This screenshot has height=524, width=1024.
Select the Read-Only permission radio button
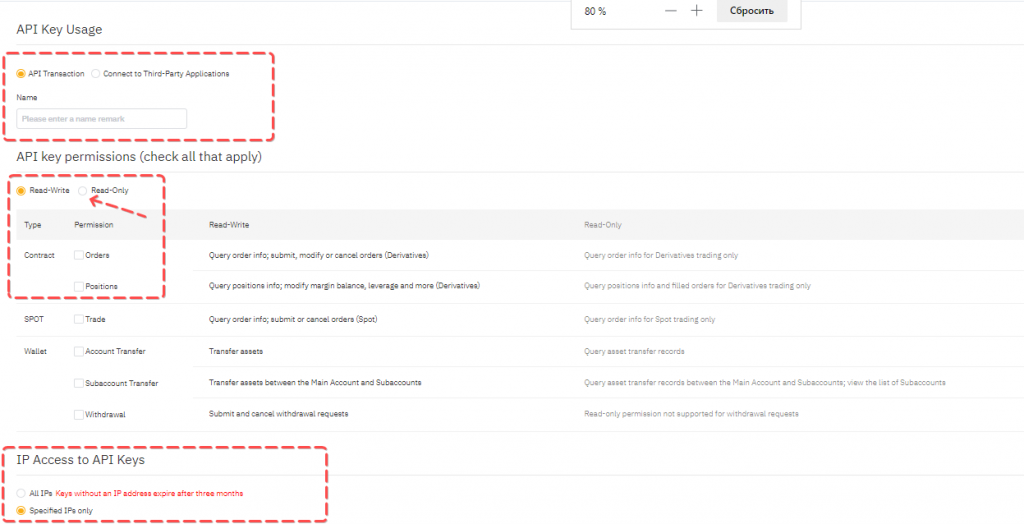82,191
